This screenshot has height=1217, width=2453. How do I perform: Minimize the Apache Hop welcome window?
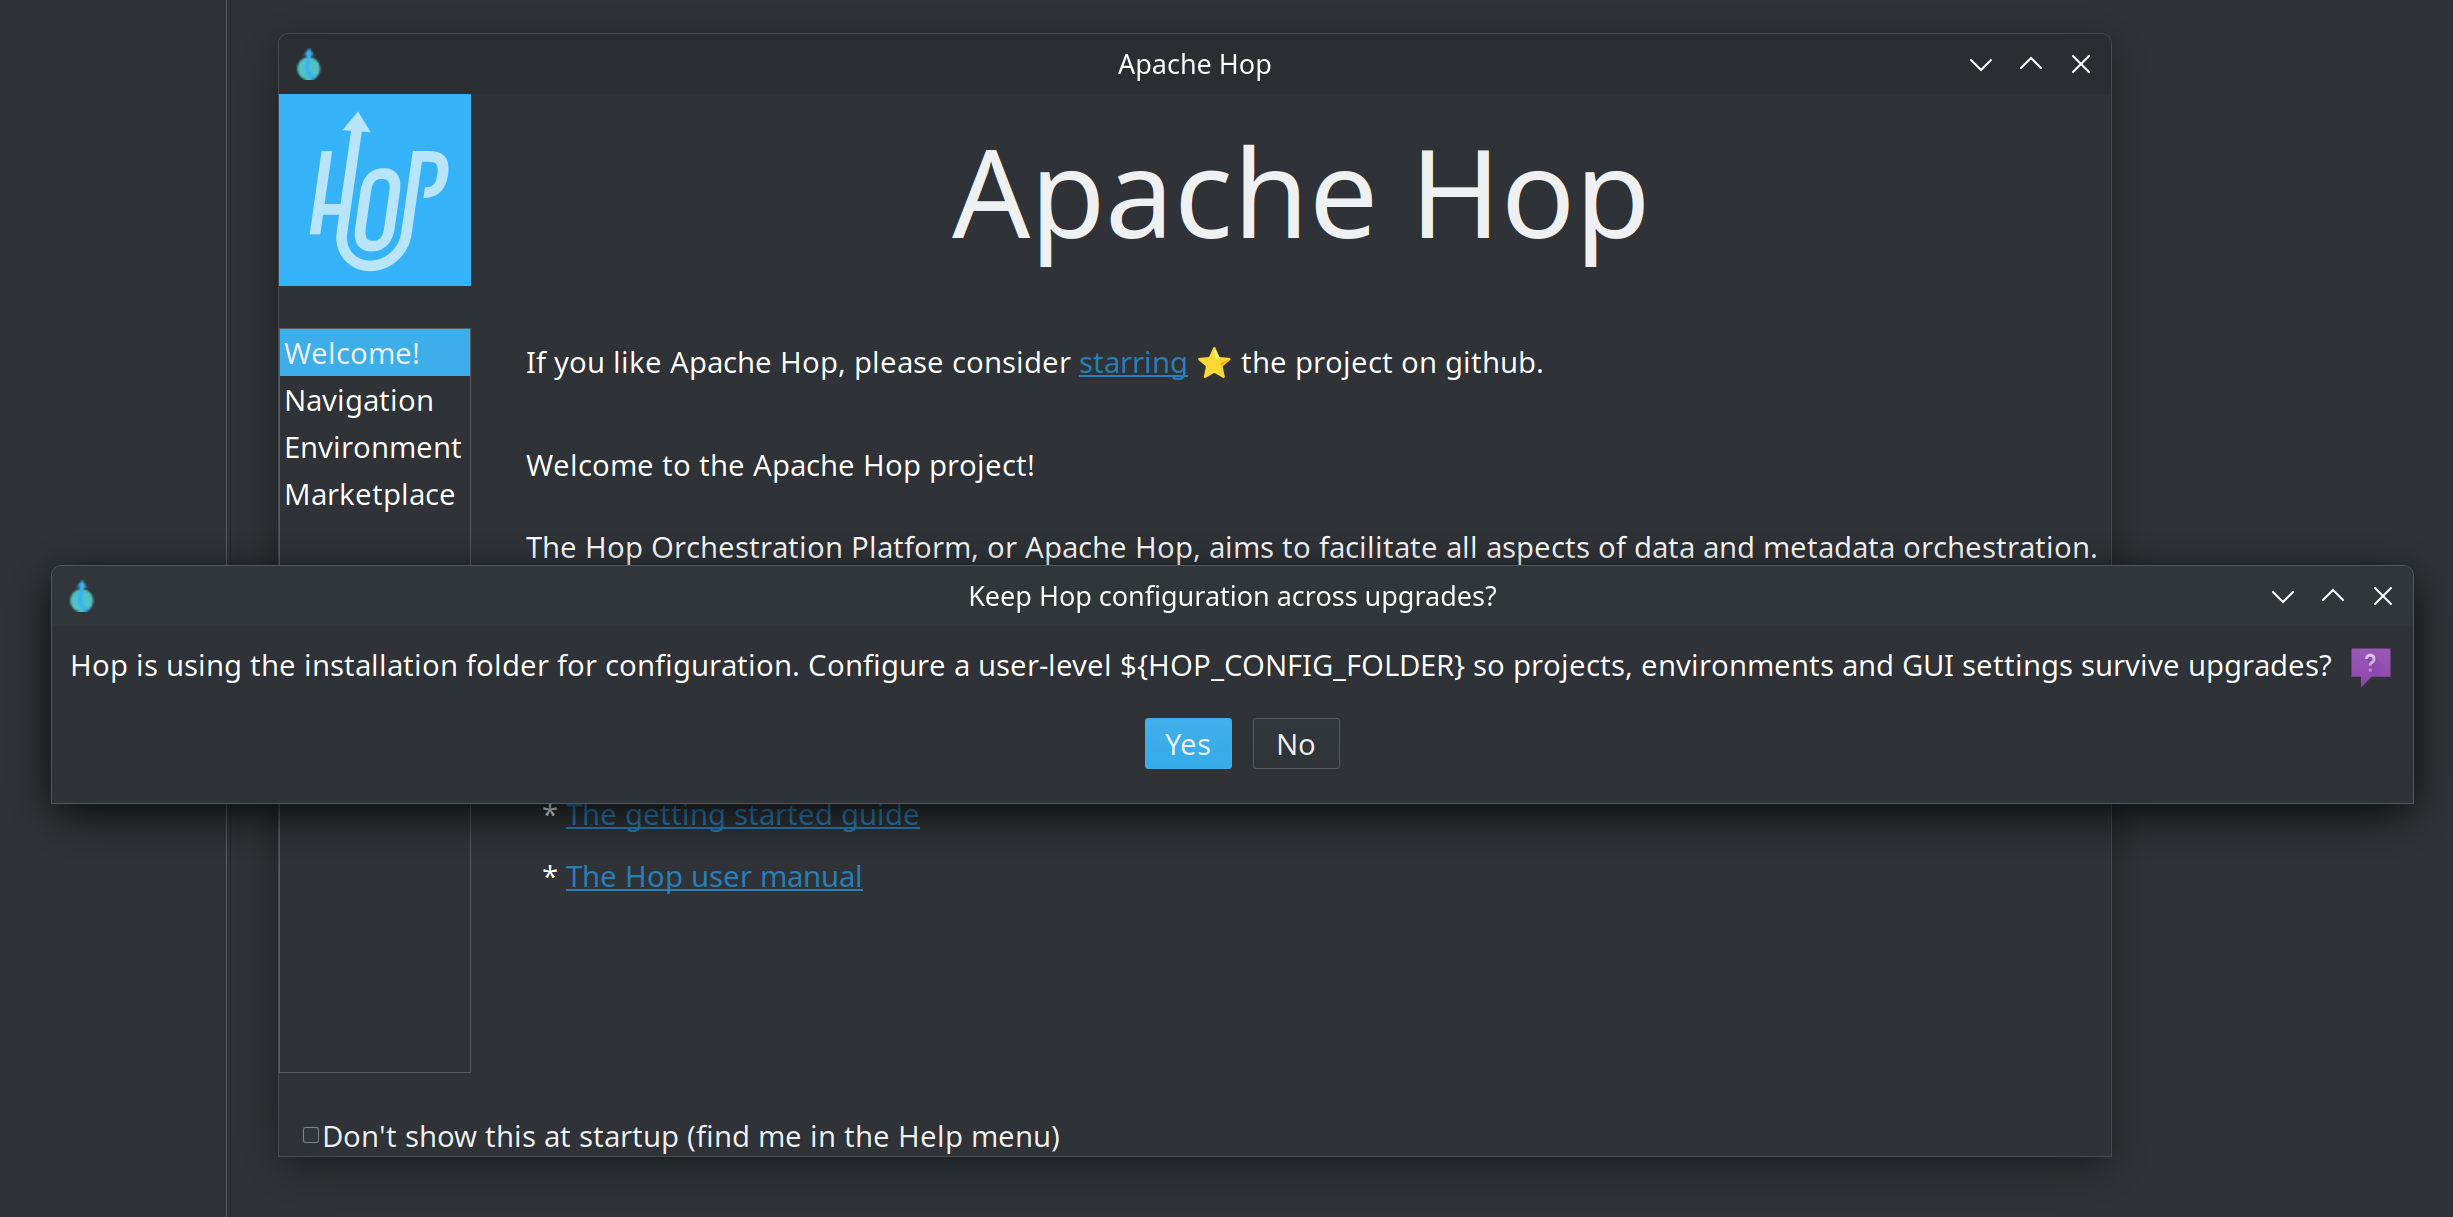(x=1981, y=65)
